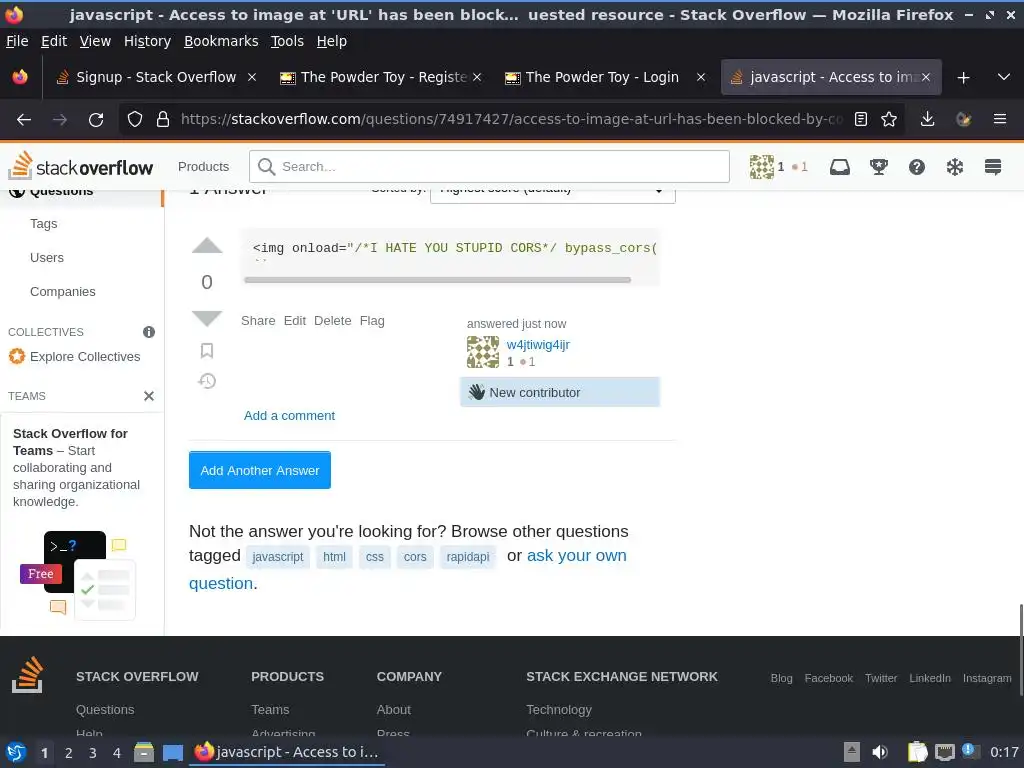Open the View menu

coord(95,41)
